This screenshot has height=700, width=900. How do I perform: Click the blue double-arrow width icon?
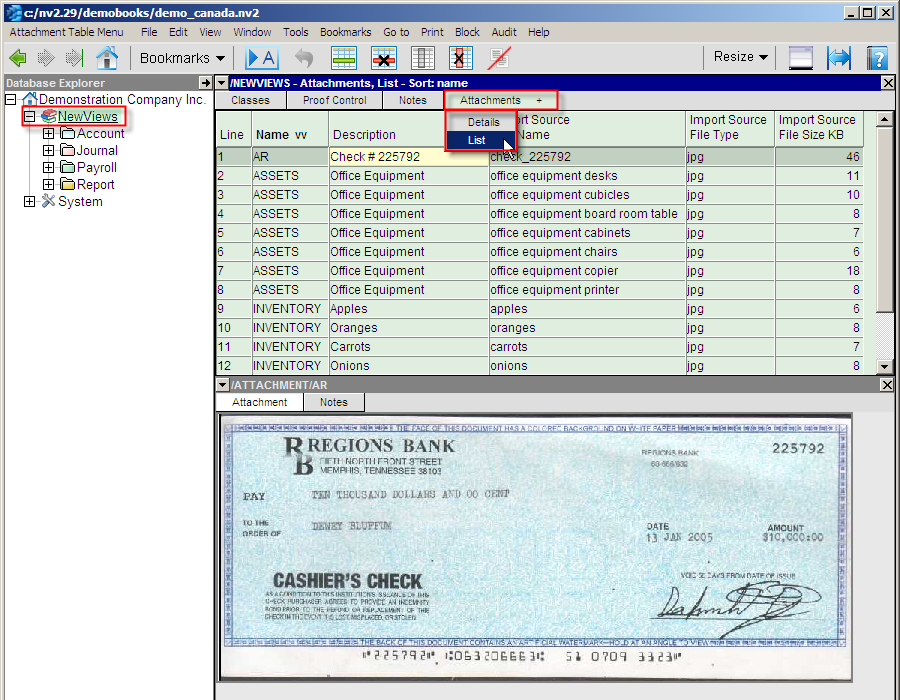coord(838,58)
